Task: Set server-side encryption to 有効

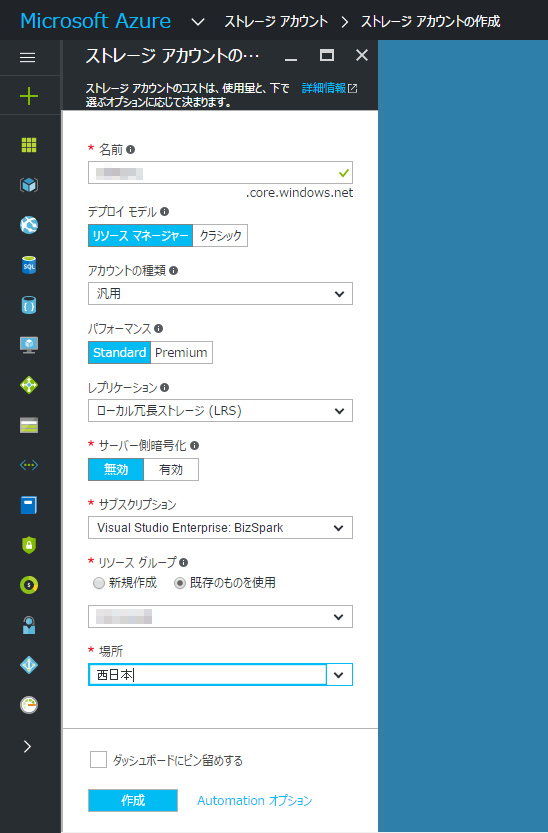Action: [171, 470]
